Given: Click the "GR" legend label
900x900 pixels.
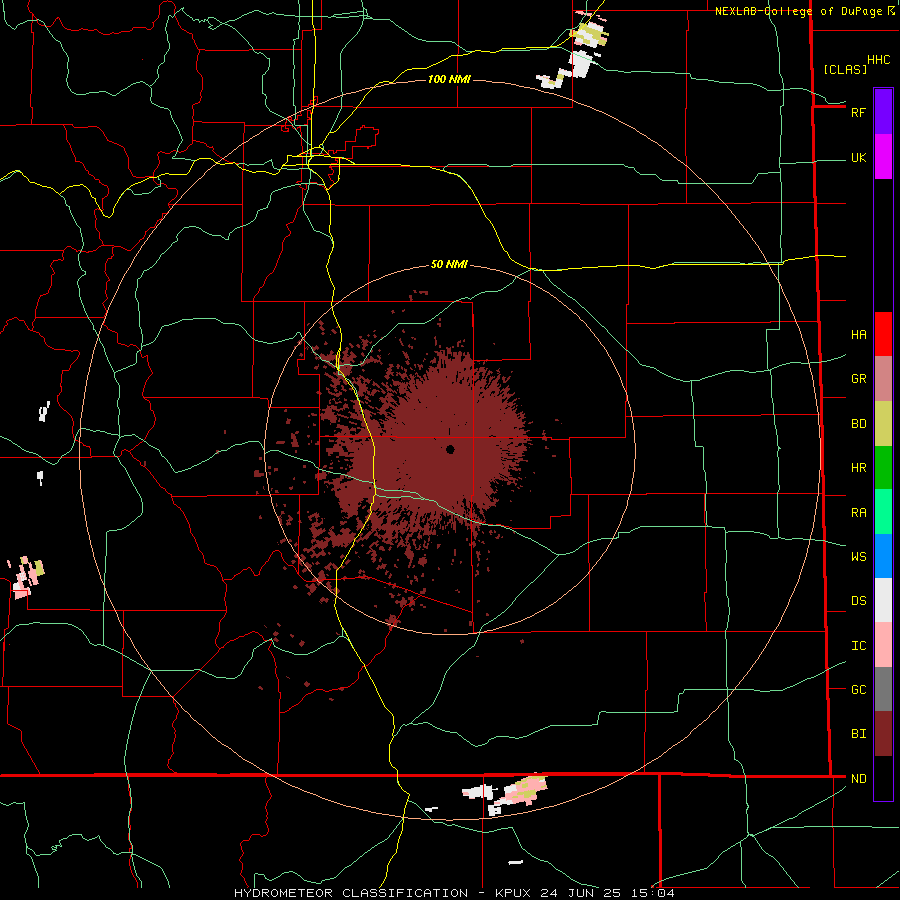Looking at the screenshot, I should (858, 379).
